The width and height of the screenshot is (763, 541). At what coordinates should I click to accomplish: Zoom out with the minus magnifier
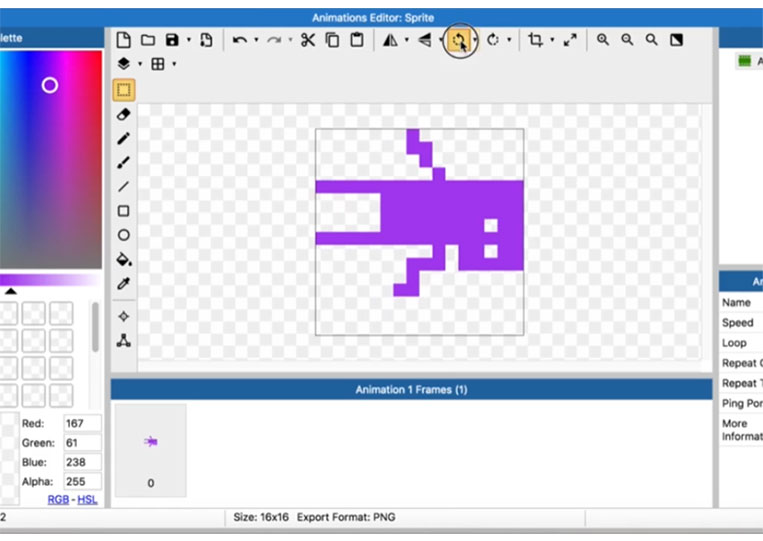[627, 40]
